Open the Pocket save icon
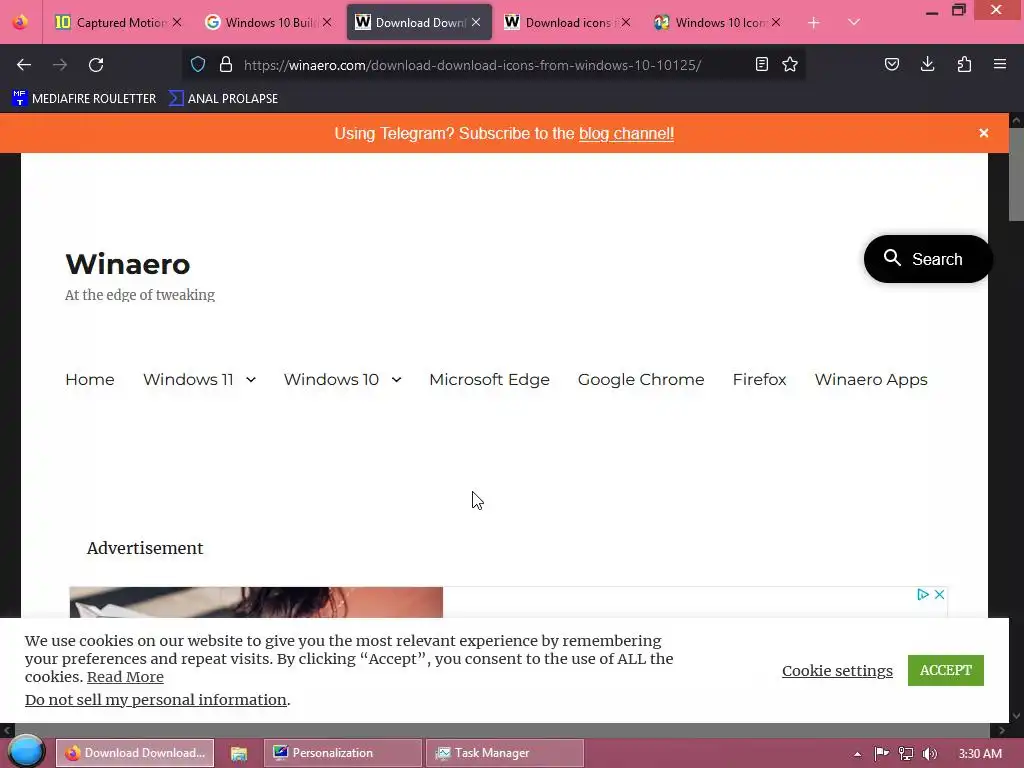1024x768 pixels. pos(892,64)
